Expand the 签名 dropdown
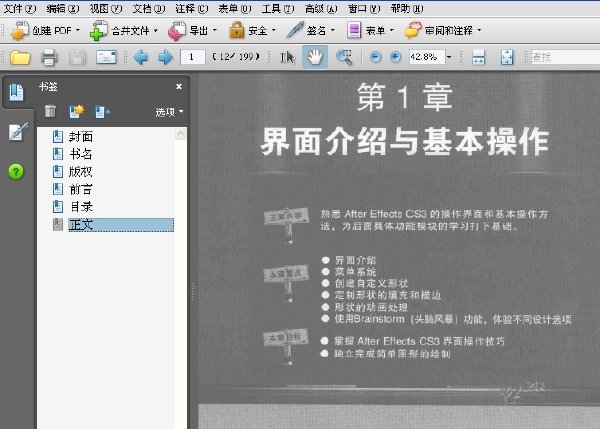The width and height of the screenshot is (600, 429). tap(333, 30)
